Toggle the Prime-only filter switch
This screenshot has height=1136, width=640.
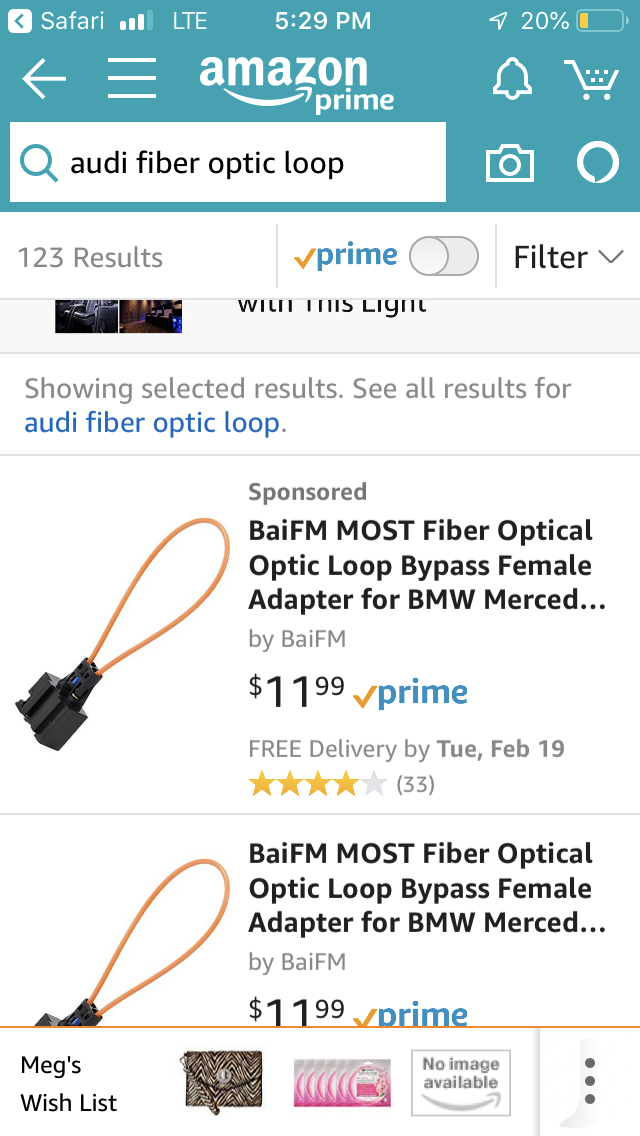(x=443, y=257)
